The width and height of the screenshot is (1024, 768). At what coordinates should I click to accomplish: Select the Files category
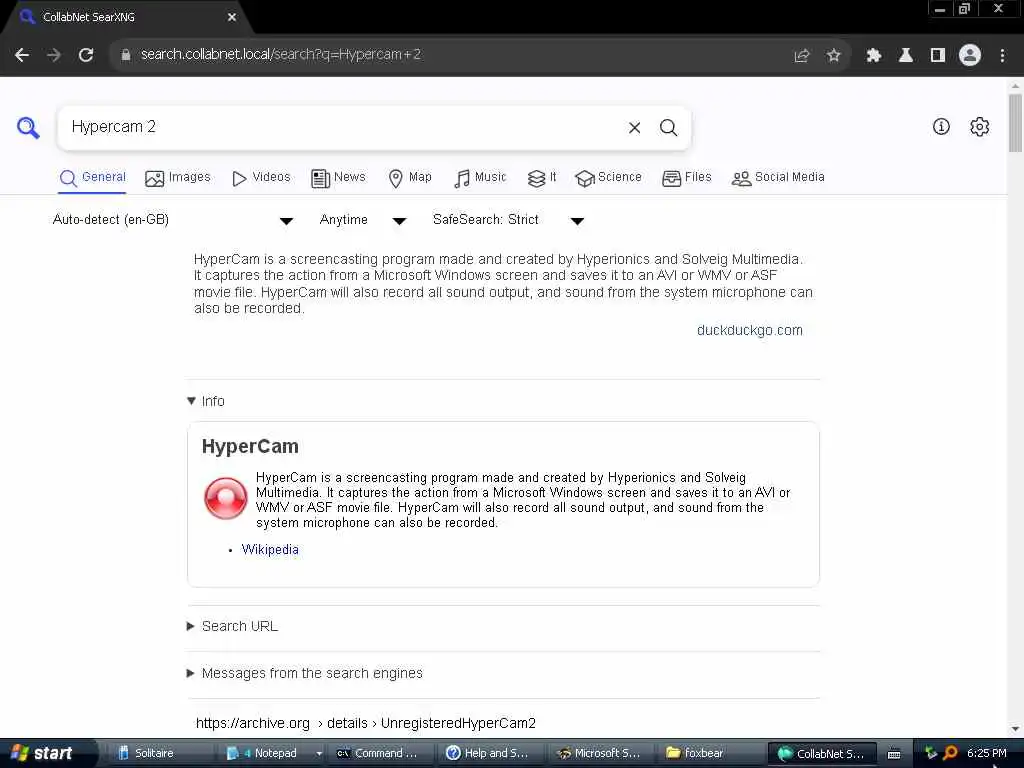tap(686, 178)
